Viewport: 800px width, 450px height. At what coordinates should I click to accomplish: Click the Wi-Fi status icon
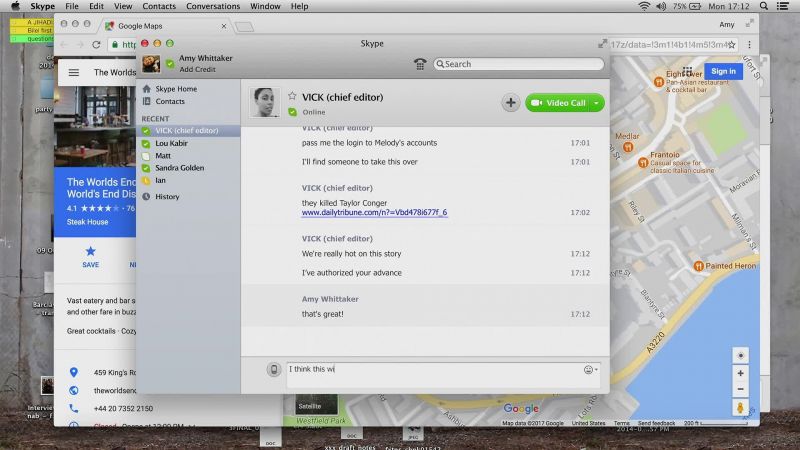point(644,6)
